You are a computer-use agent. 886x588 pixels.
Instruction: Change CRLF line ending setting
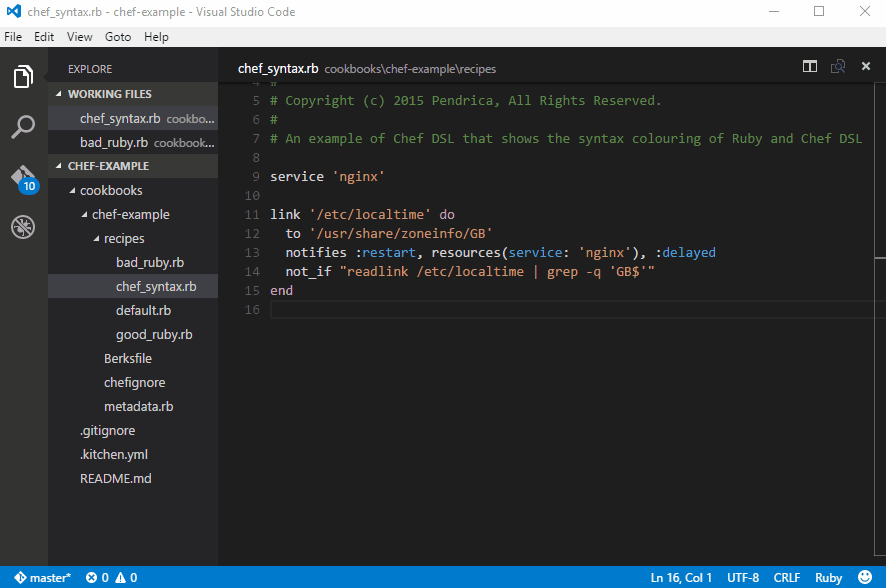click(x=787, y=577)
